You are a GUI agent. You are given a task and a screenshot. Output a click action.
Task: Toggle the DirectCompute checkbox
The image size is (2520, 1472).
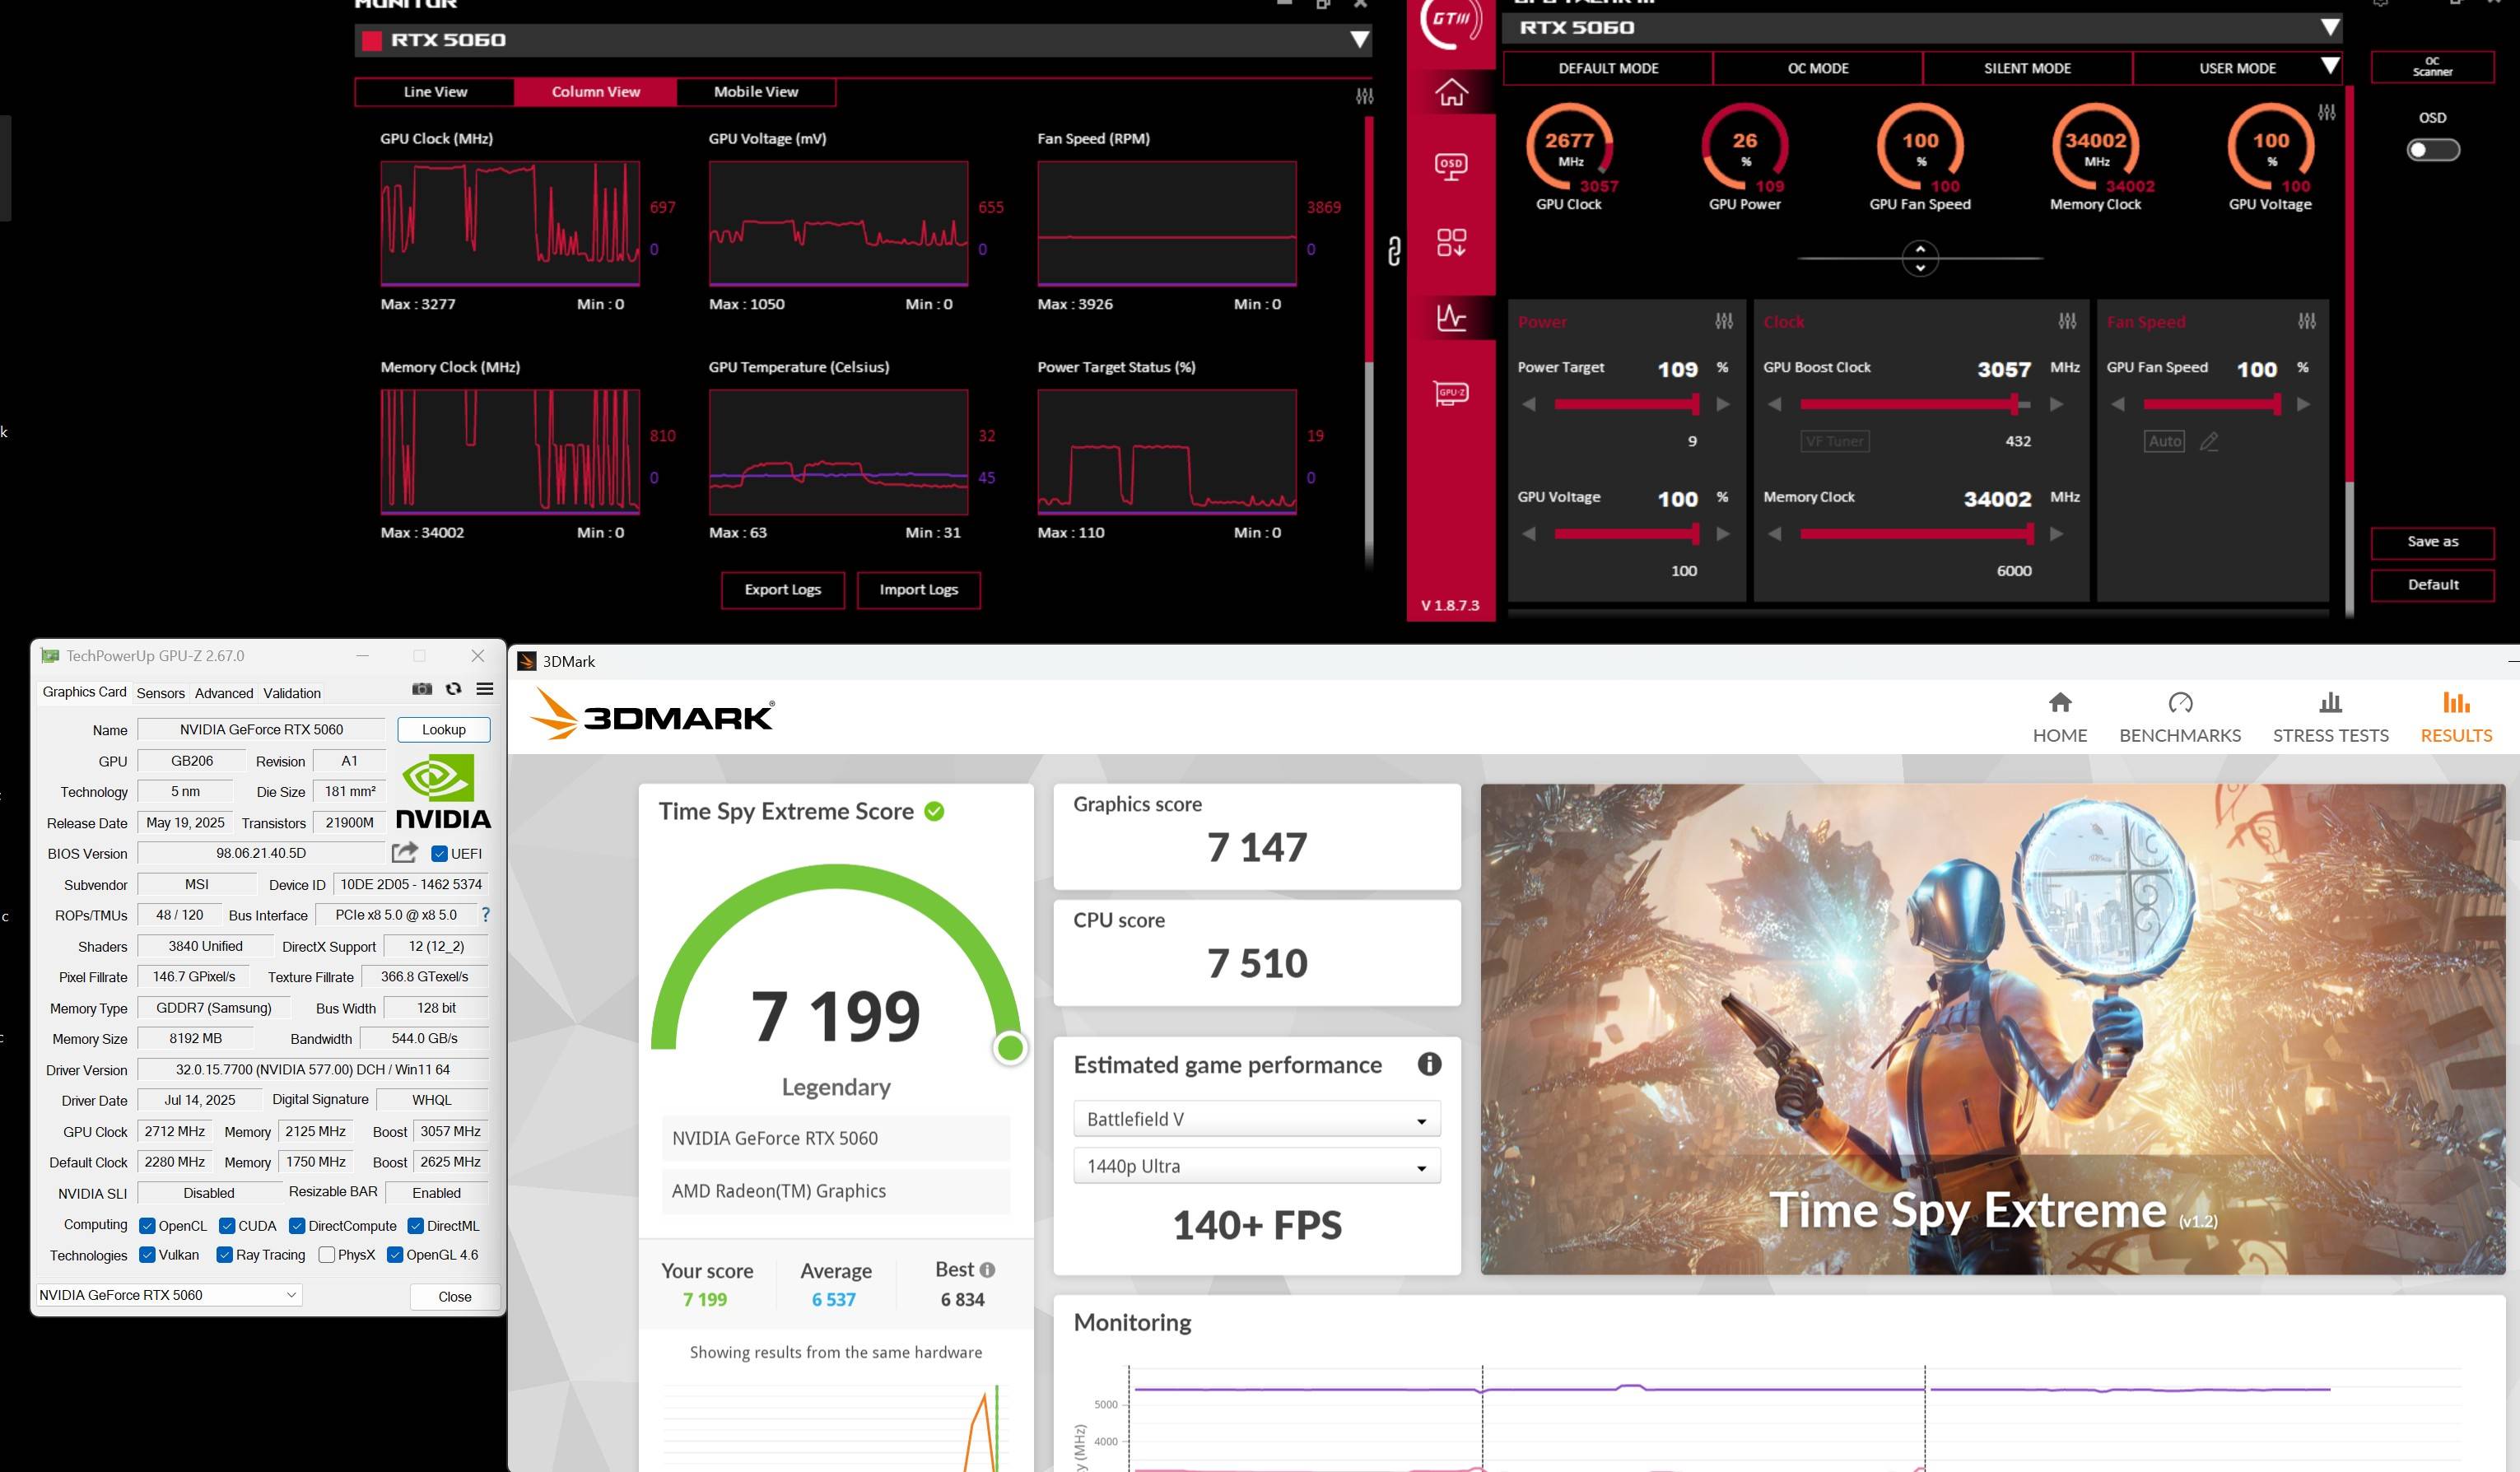[297, 1226]
